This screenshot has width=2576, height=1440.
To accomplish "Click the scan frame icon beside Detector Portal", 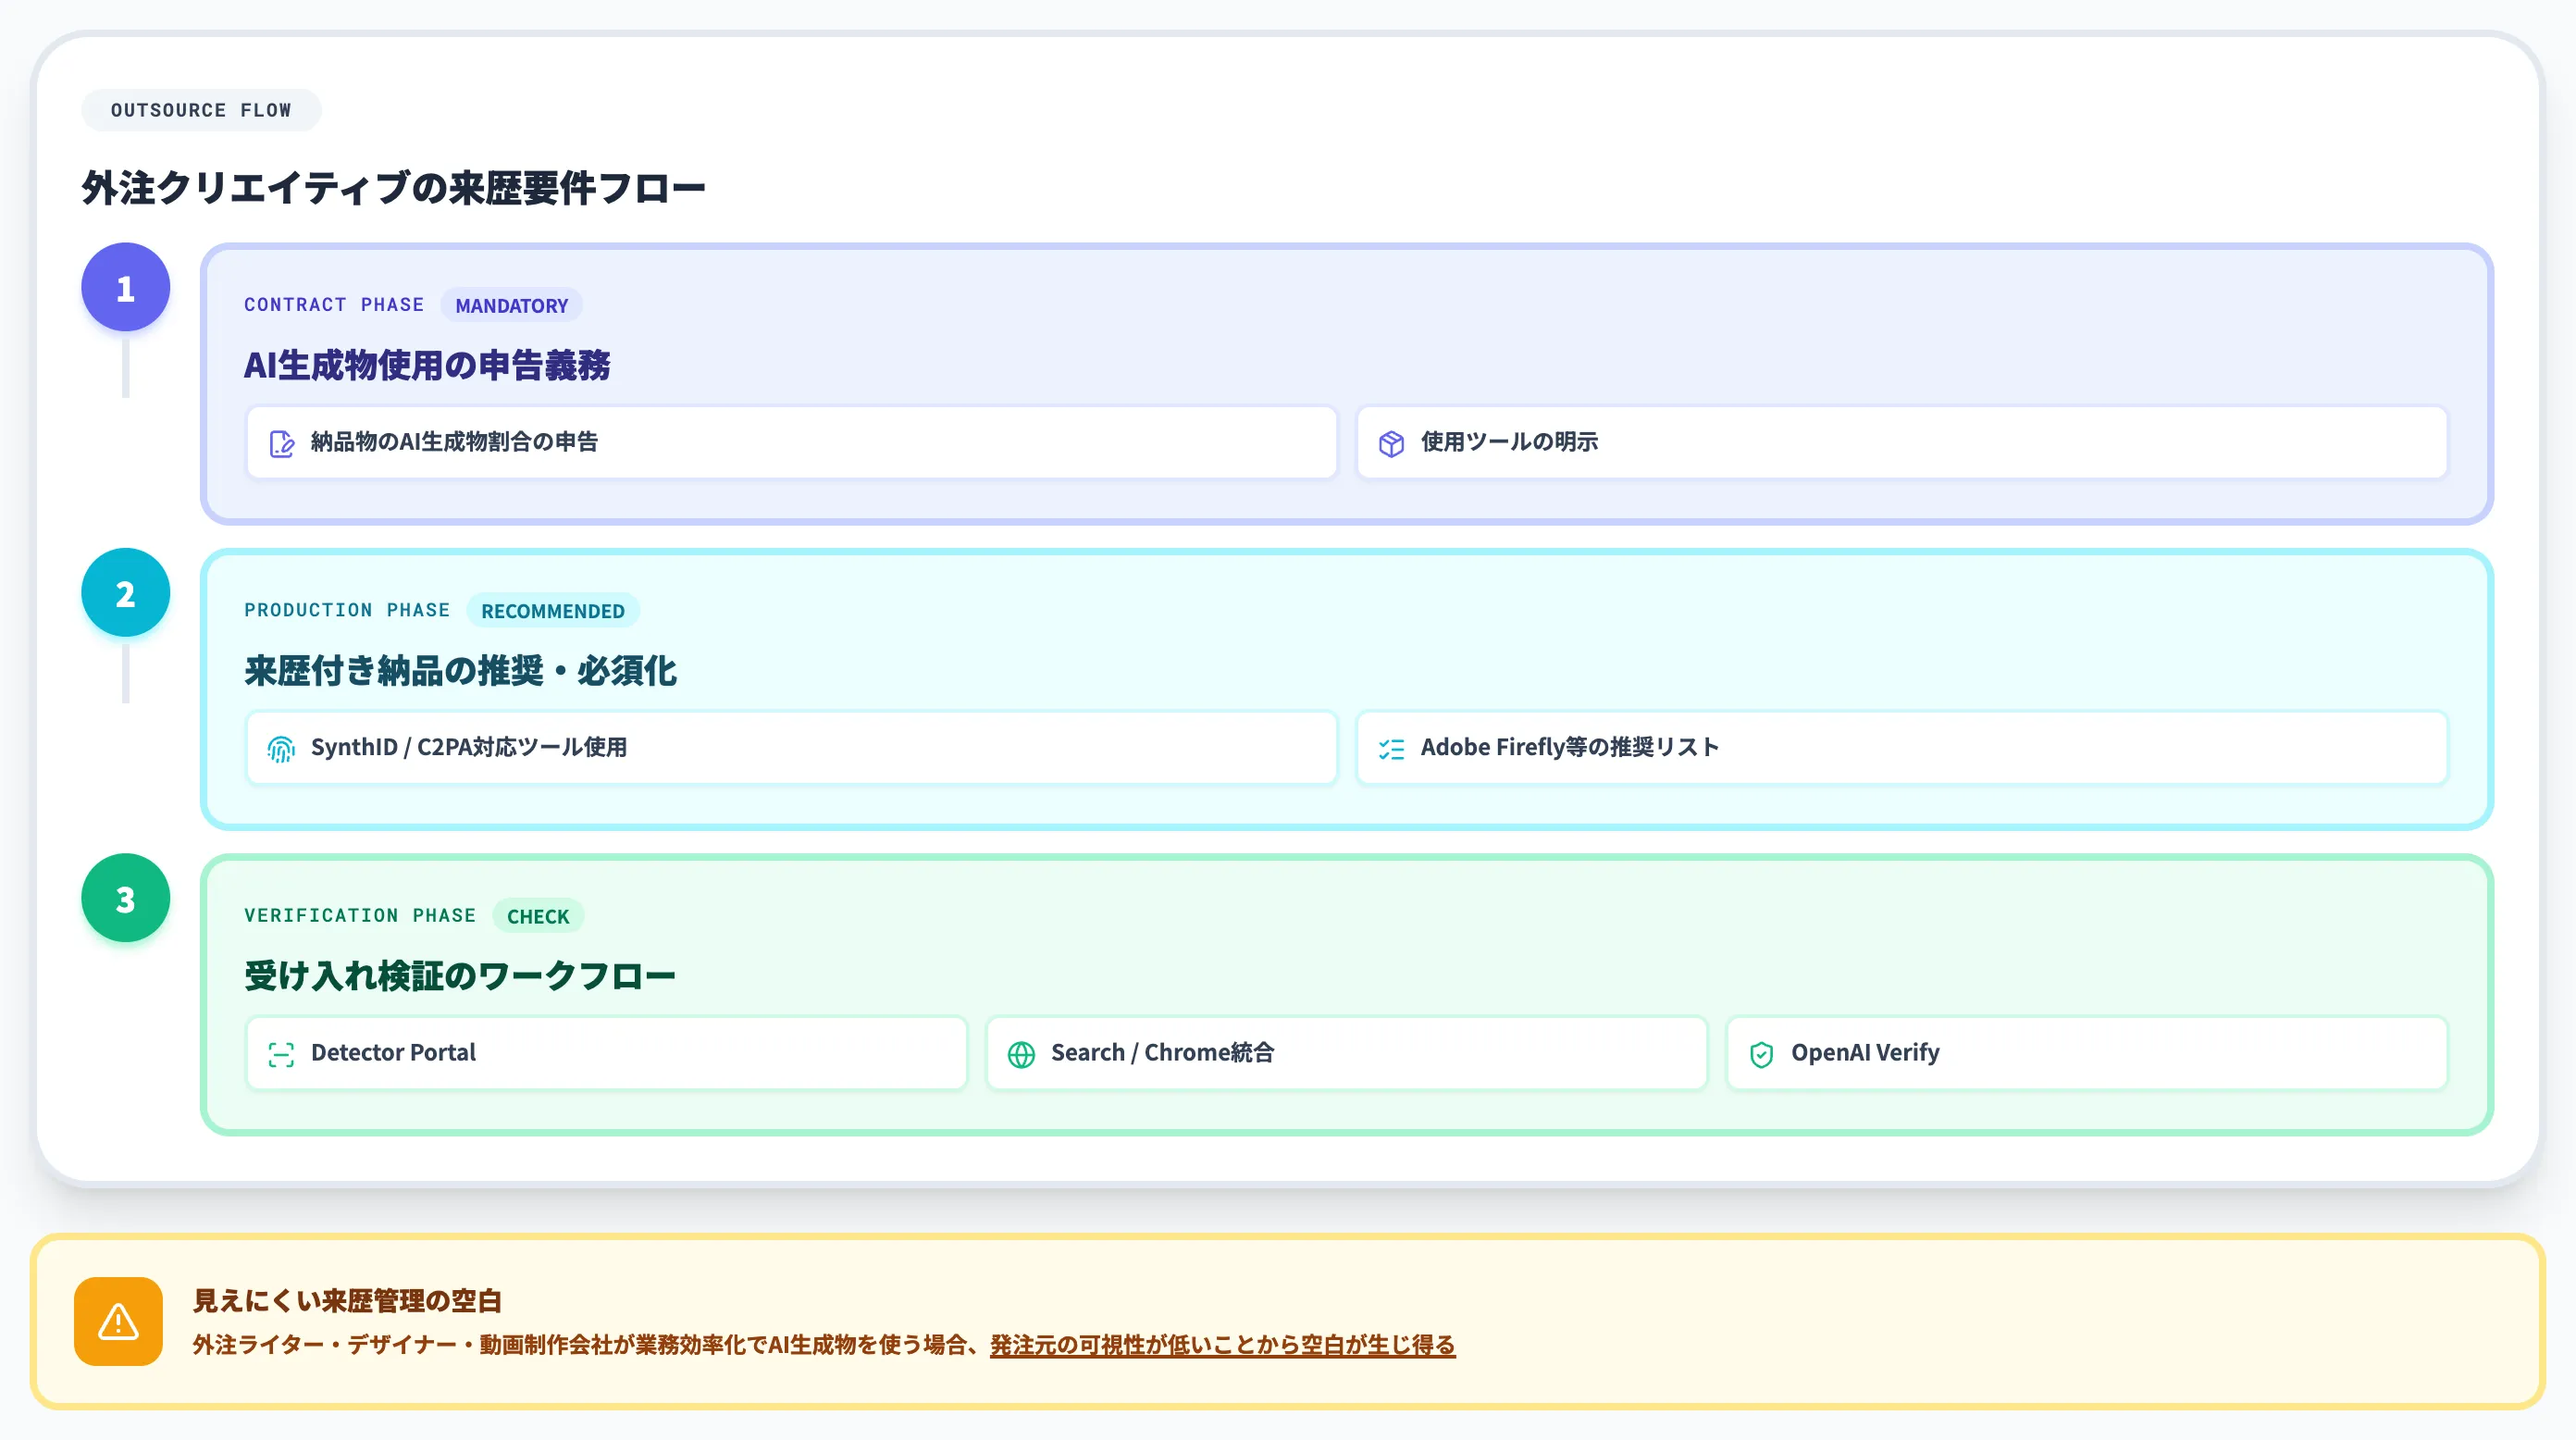I will click(x=281, y=1054).
